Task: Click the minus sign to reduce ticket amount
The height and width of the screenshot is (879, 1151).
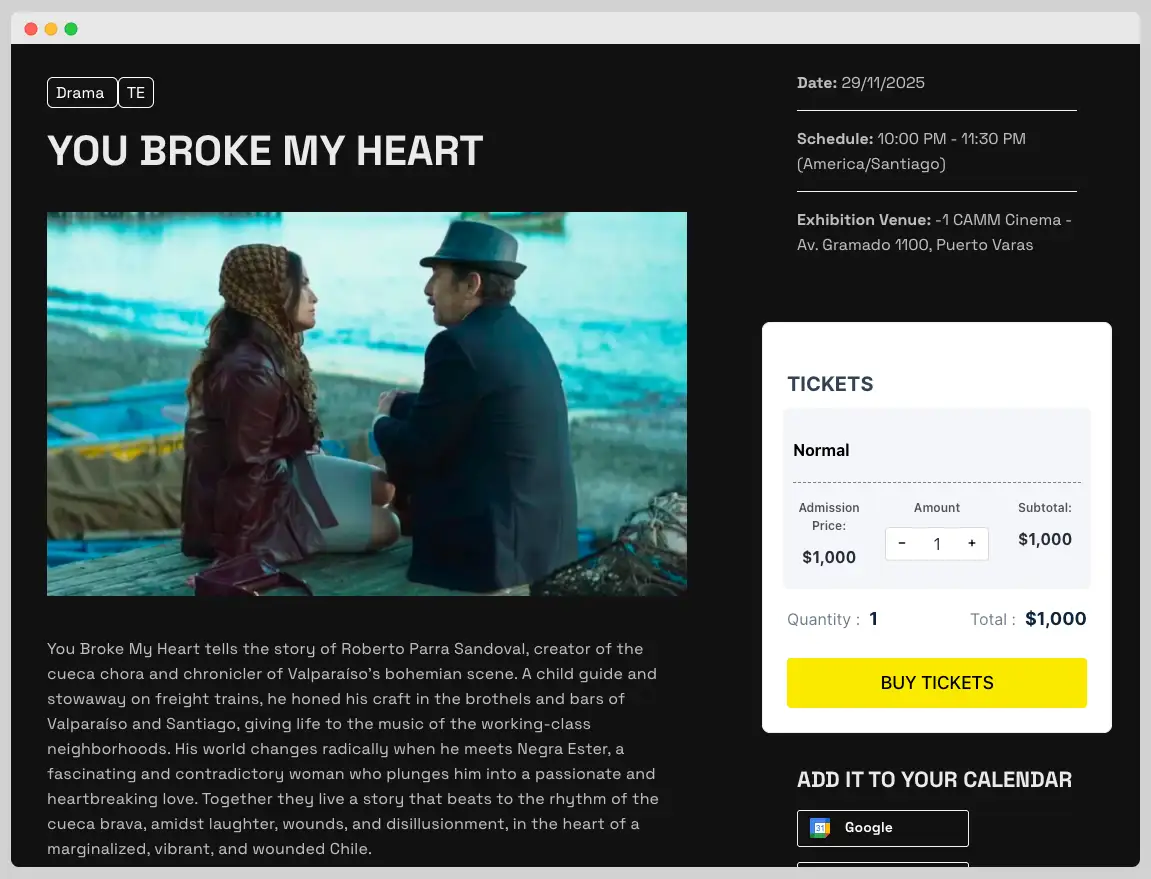Action: pyautogui.click(x=902, y=543)
